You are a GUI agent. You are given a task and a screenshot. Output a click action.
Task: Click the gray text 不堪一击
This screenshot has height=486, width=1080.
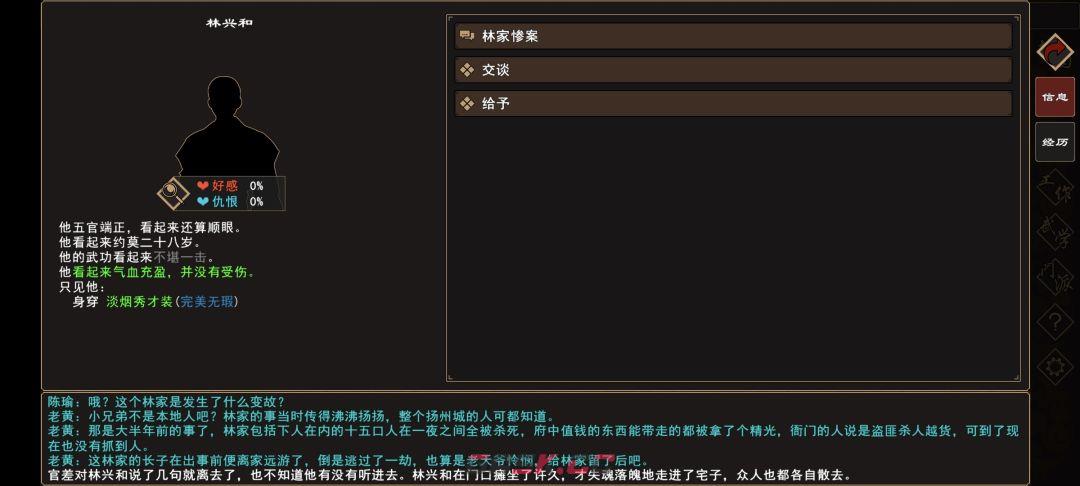(x=180, y=257)
